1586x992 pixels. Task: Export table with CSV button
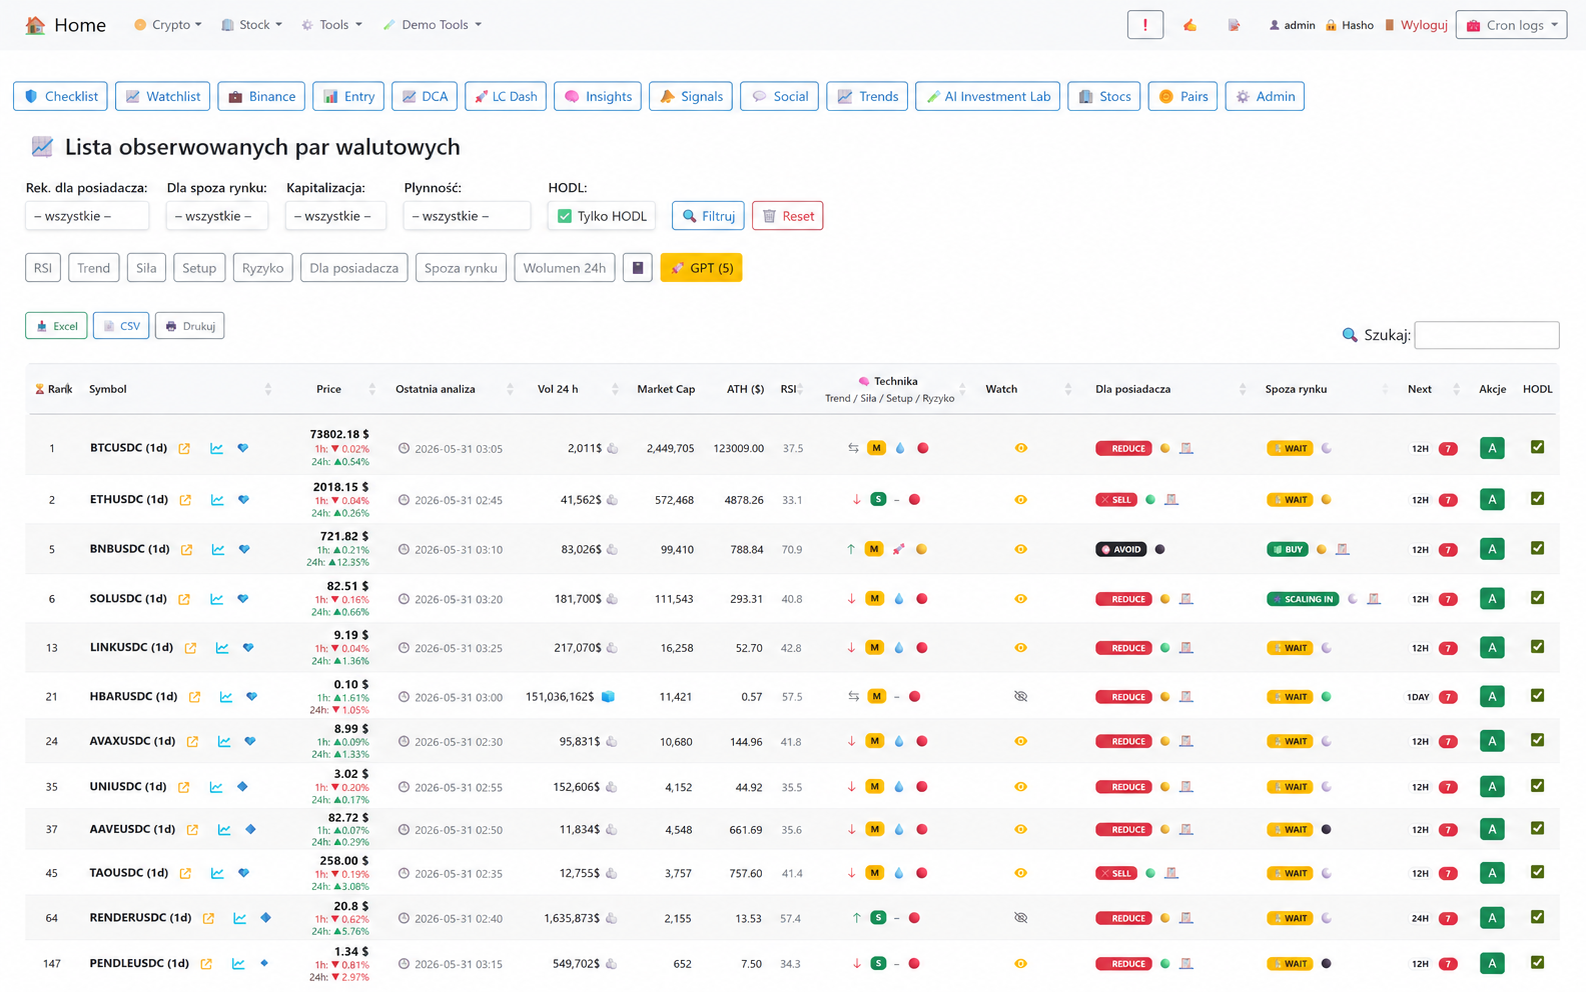121,326
